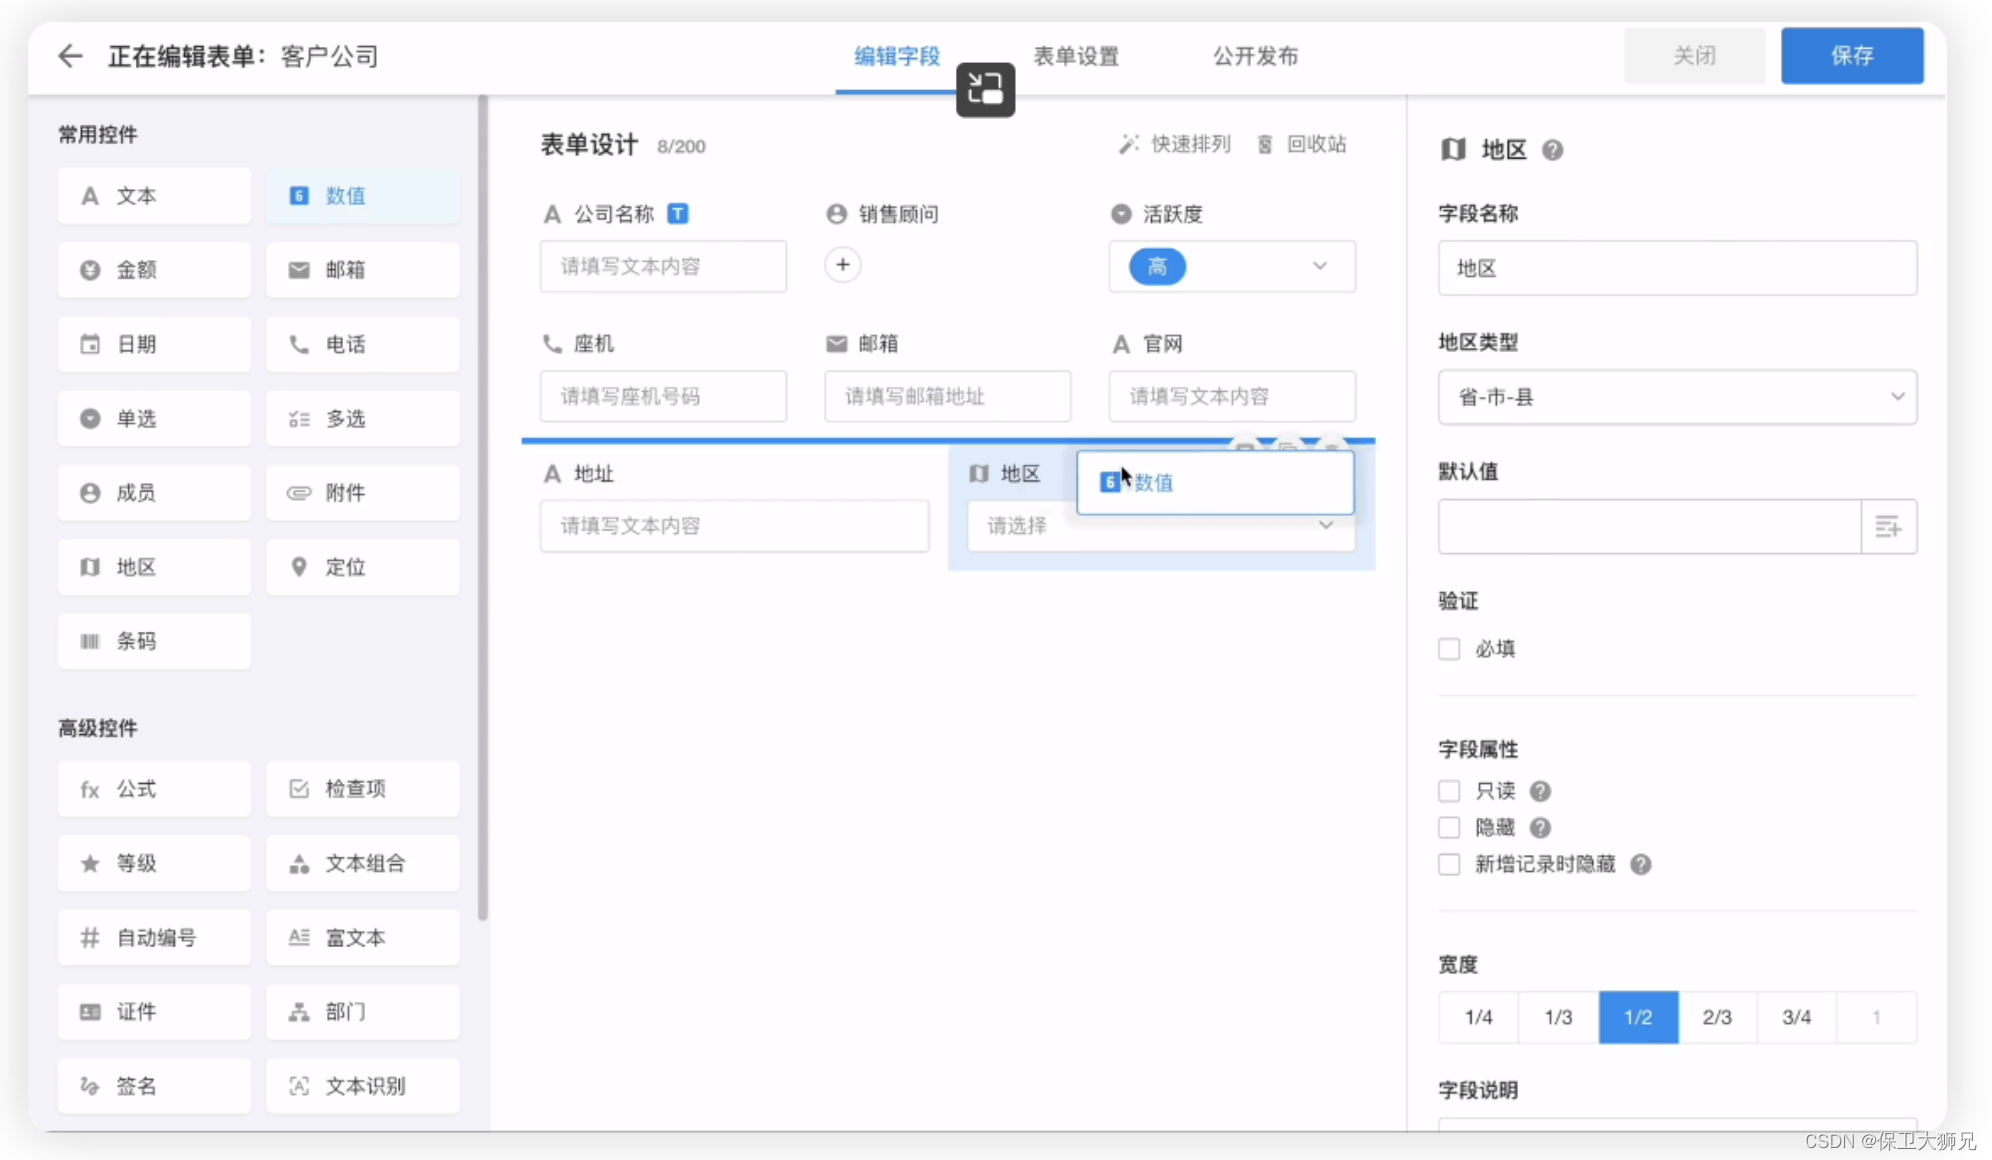Click the screen capture overlay icon
1992x1160 pixels.
pyautogui.click(x=985, y=90)
